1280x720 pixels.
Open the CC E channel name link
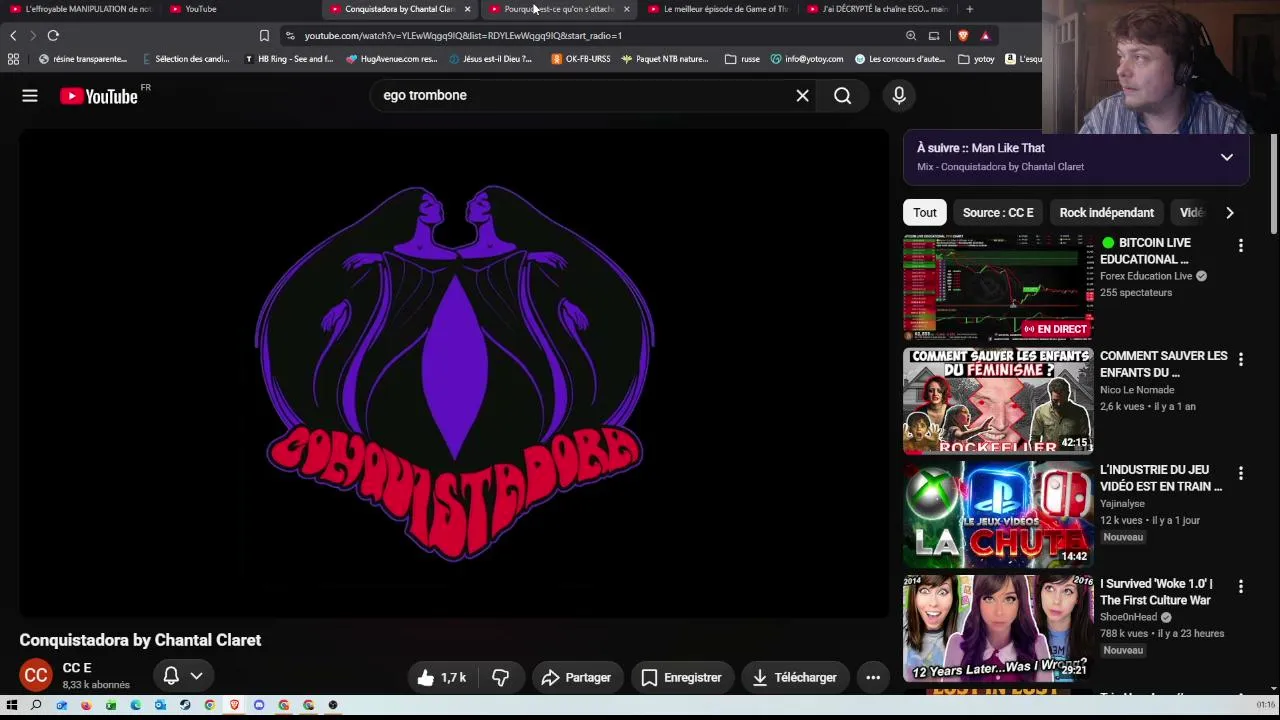click(77, 668)
